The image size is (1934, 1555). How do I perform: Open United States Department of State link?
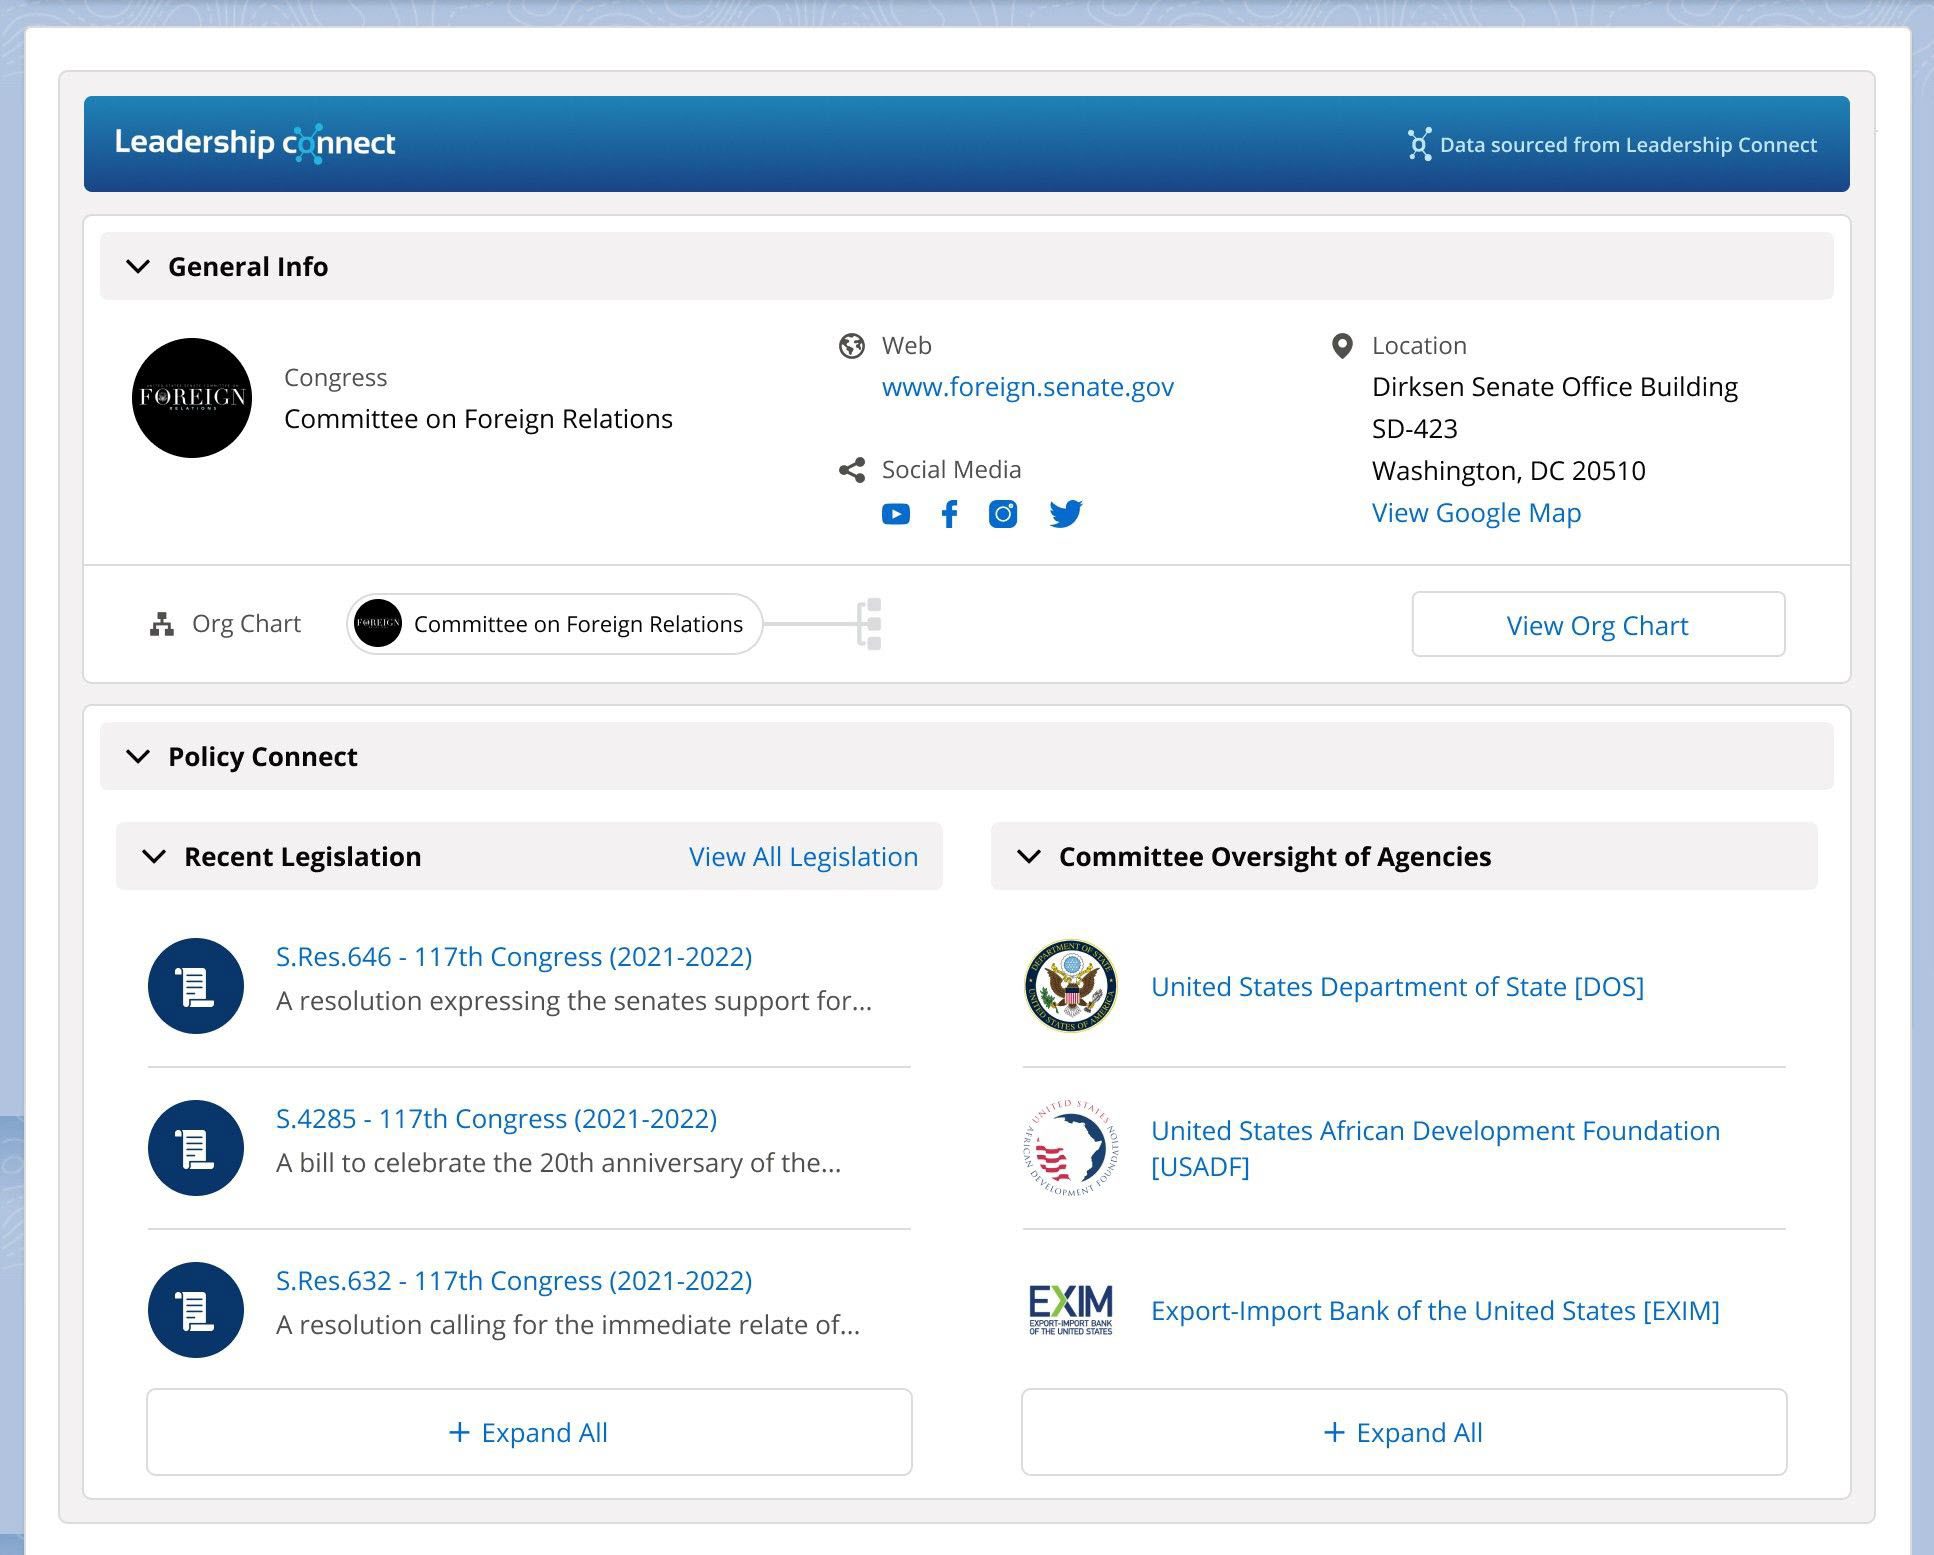(x=1397, y=987)
